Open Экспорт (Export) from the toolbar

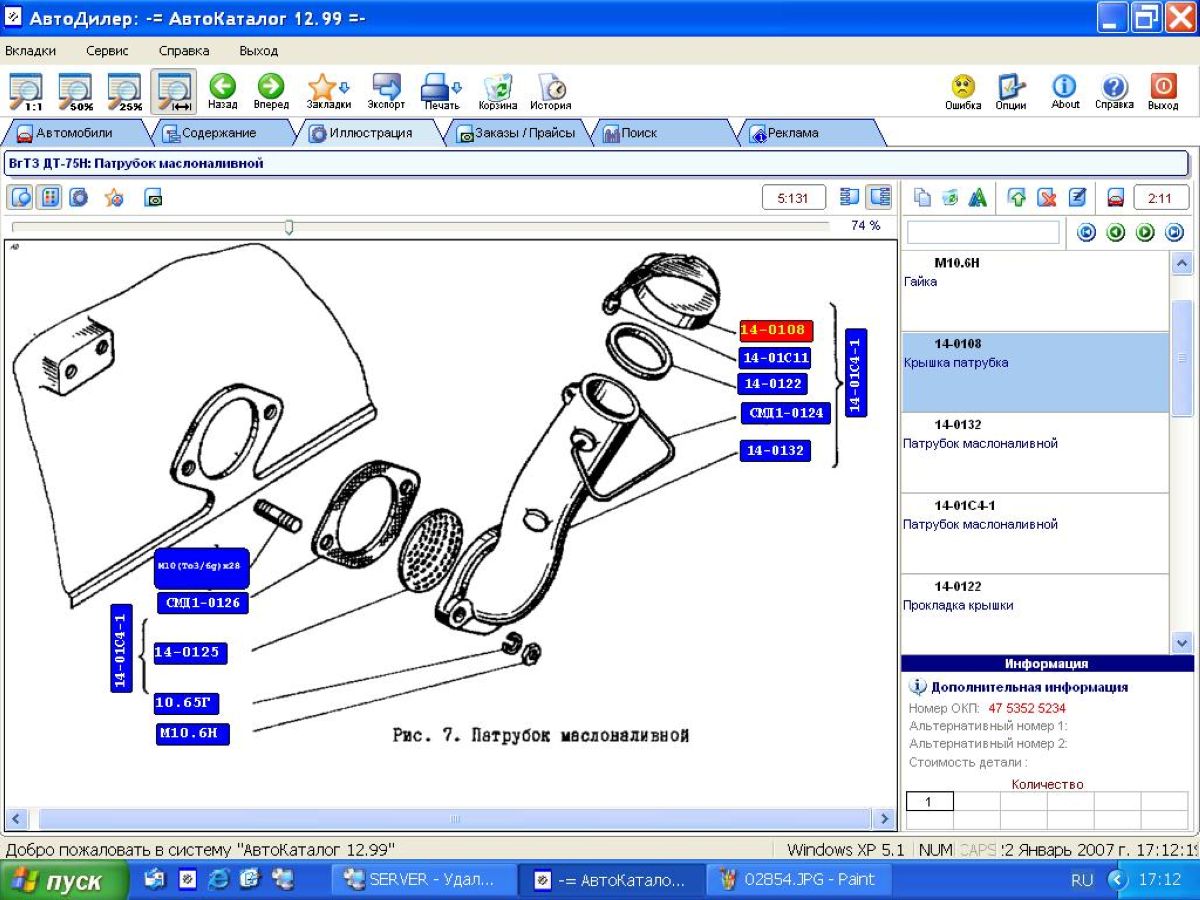click(x=386, y=90)
